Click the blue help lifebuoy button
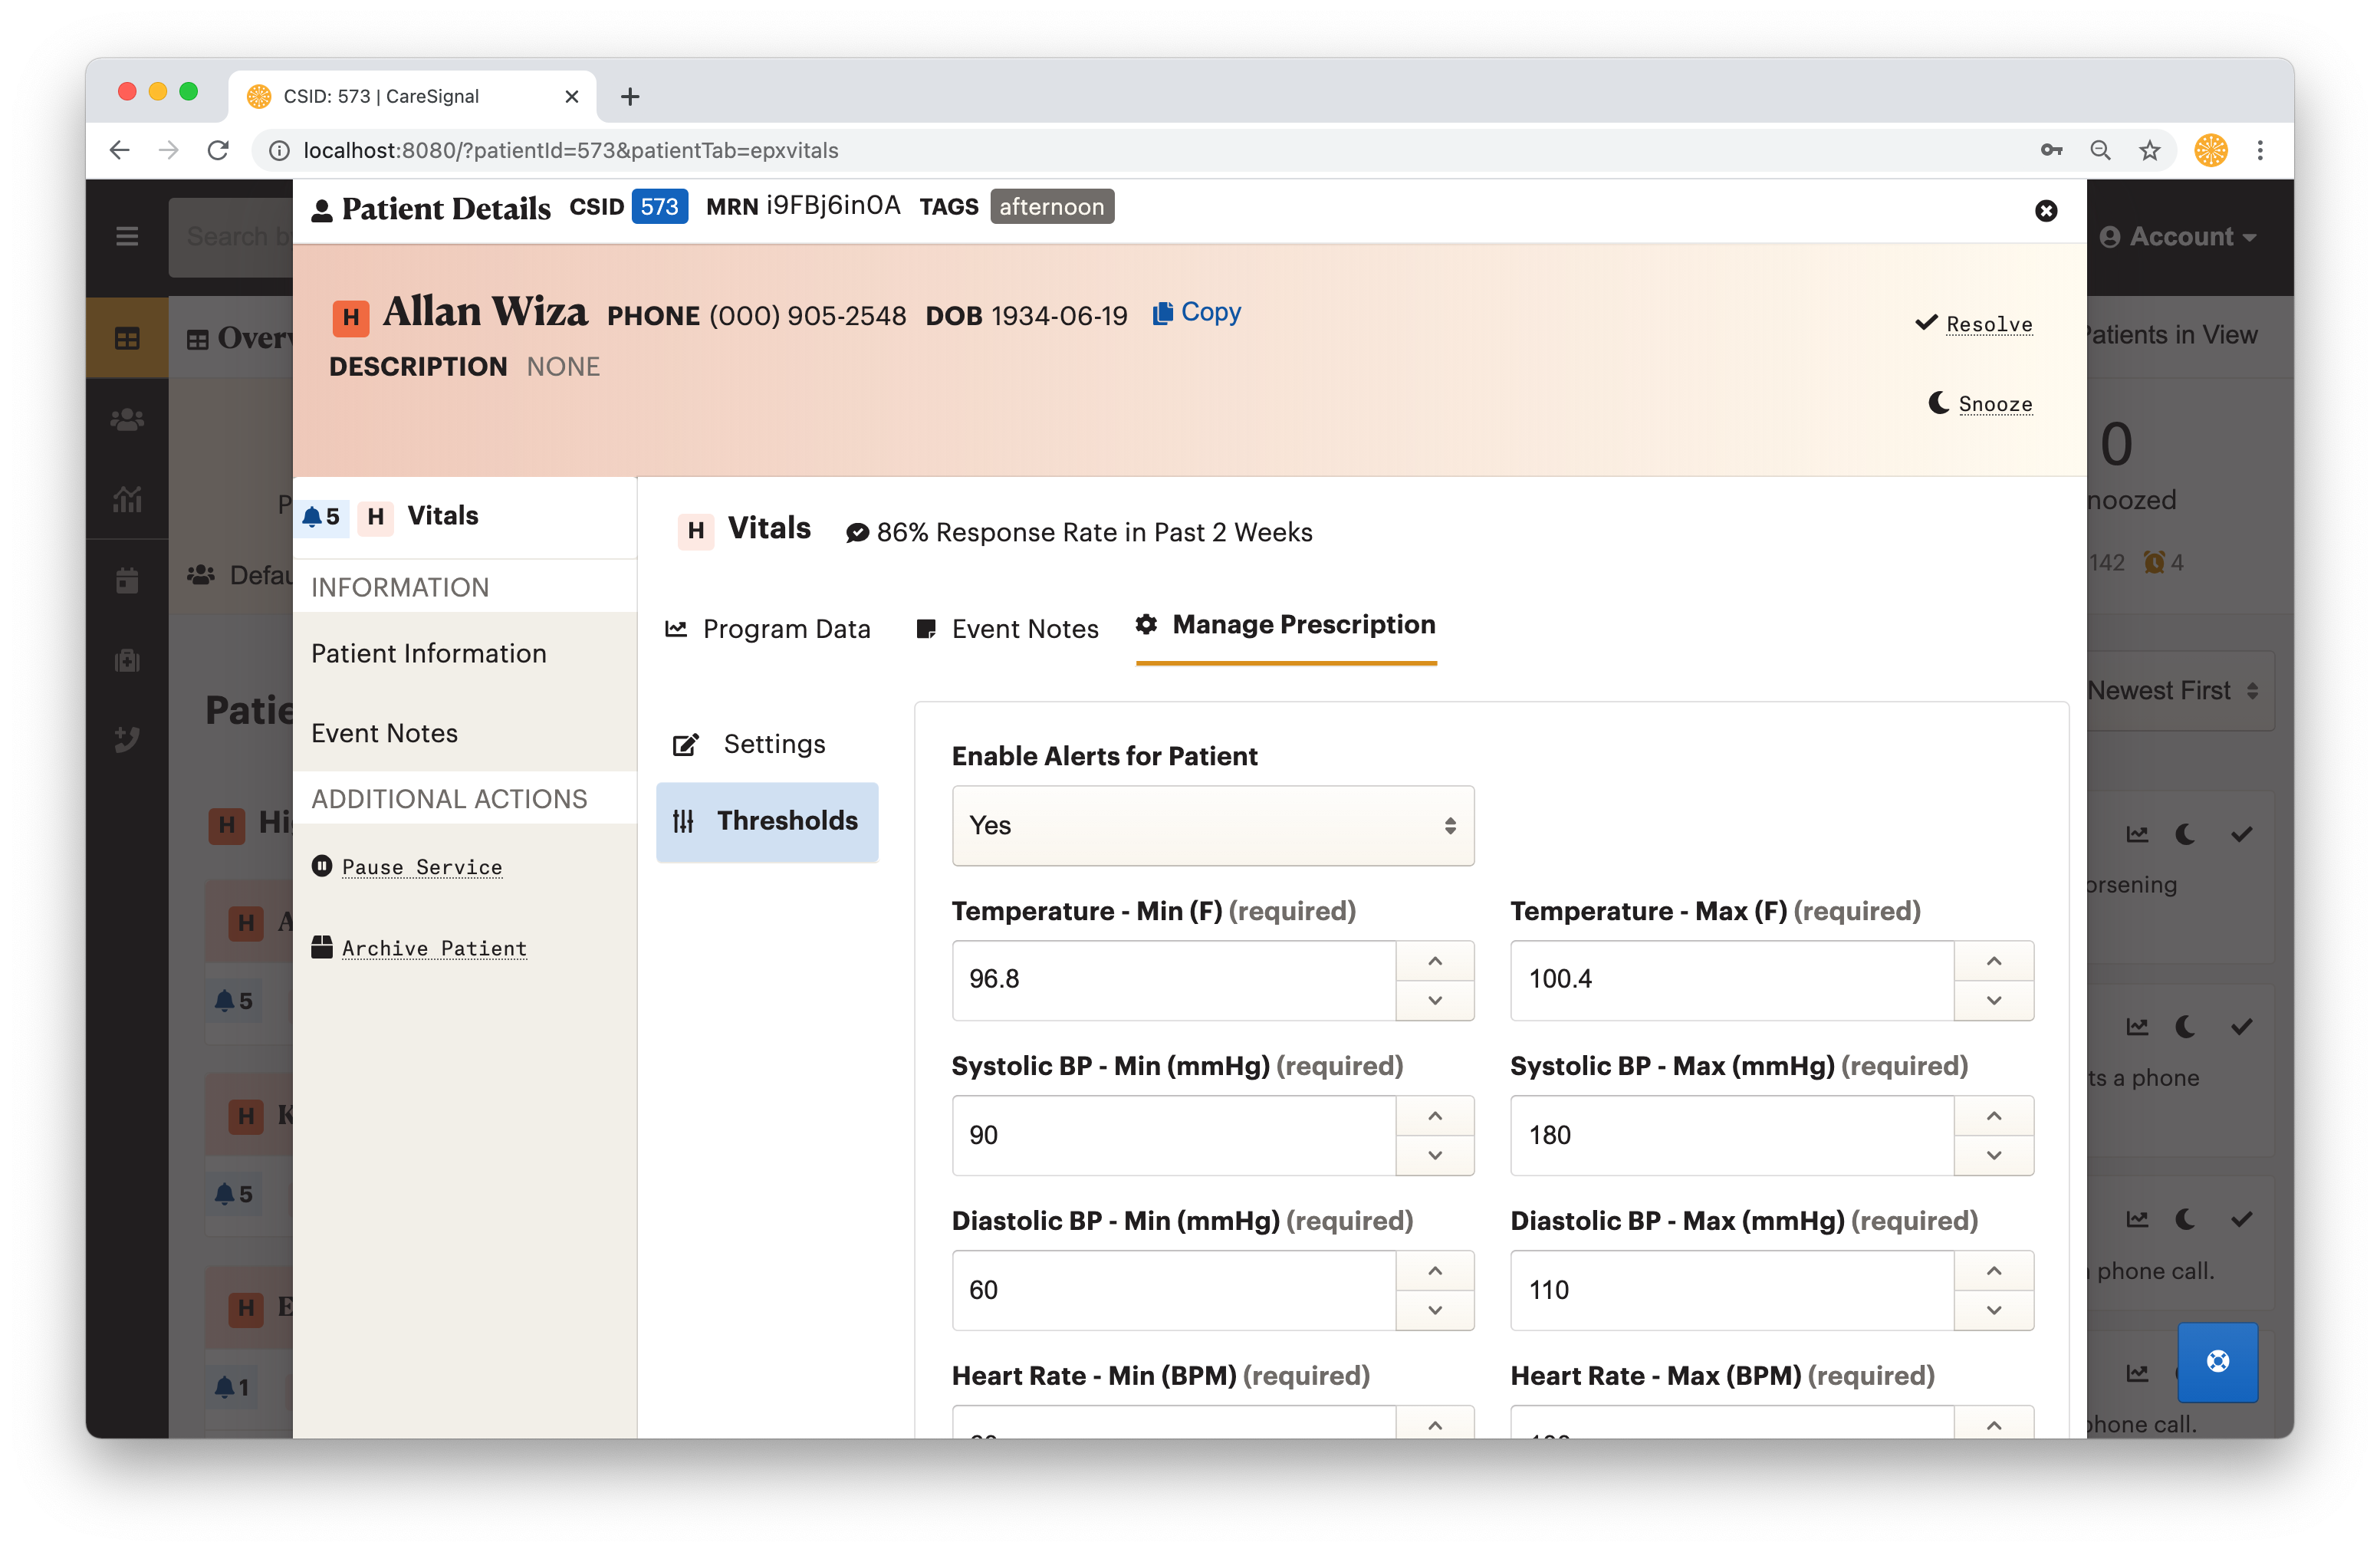 (x=2217, y=1362)
